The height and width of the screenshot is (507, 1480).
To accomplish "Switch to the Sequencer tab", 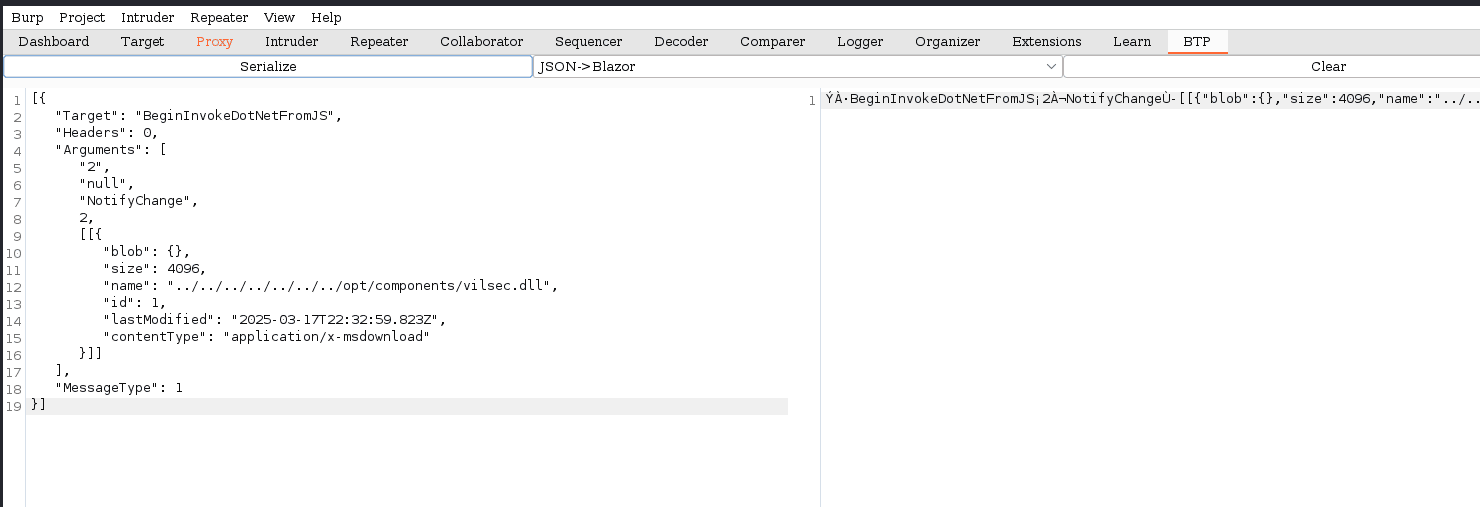I will pyautogui.click(x=589, y=41).
